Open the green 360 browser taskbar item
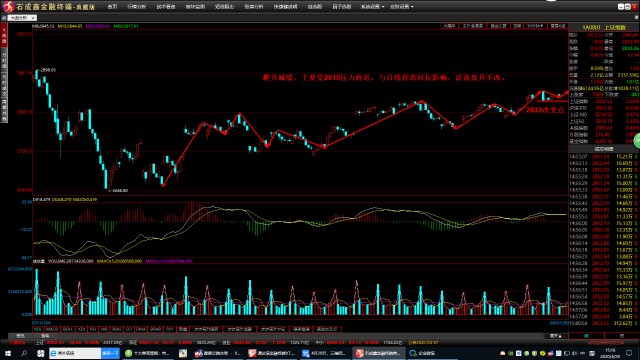Image resolution: width=640 pixels, height=360 pixels. click(148, 353)
